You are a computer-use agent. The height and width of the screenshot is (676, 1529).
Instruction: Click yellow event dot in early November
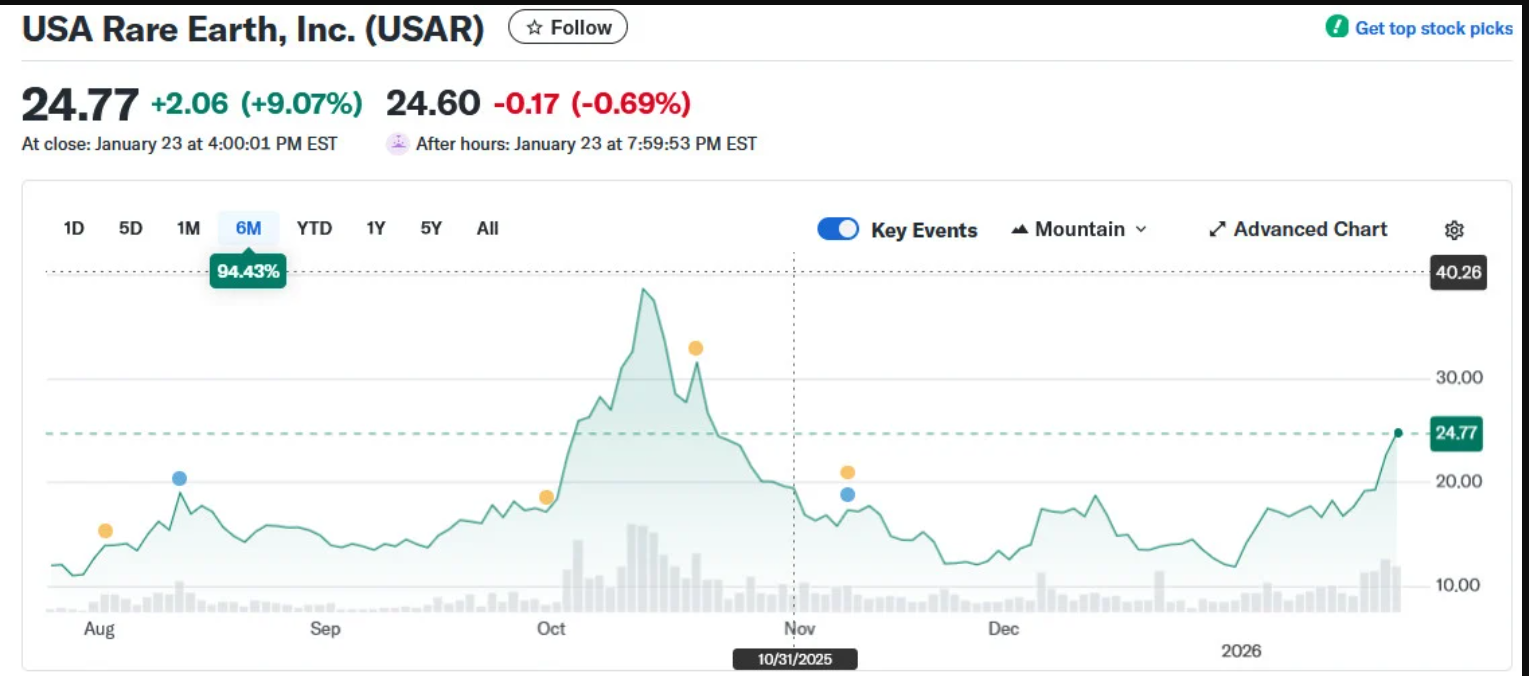pyautogui.click(x=848, y=472)
